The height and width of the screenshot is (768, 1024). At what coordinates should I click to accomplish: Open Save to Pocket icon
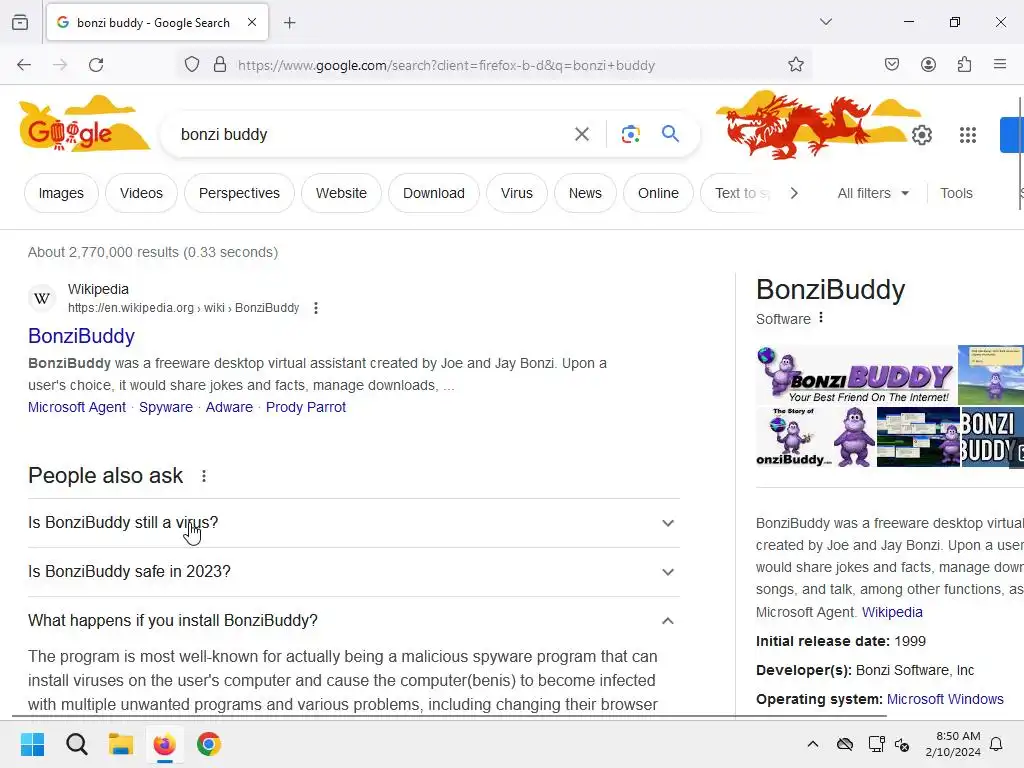[892, 64]
